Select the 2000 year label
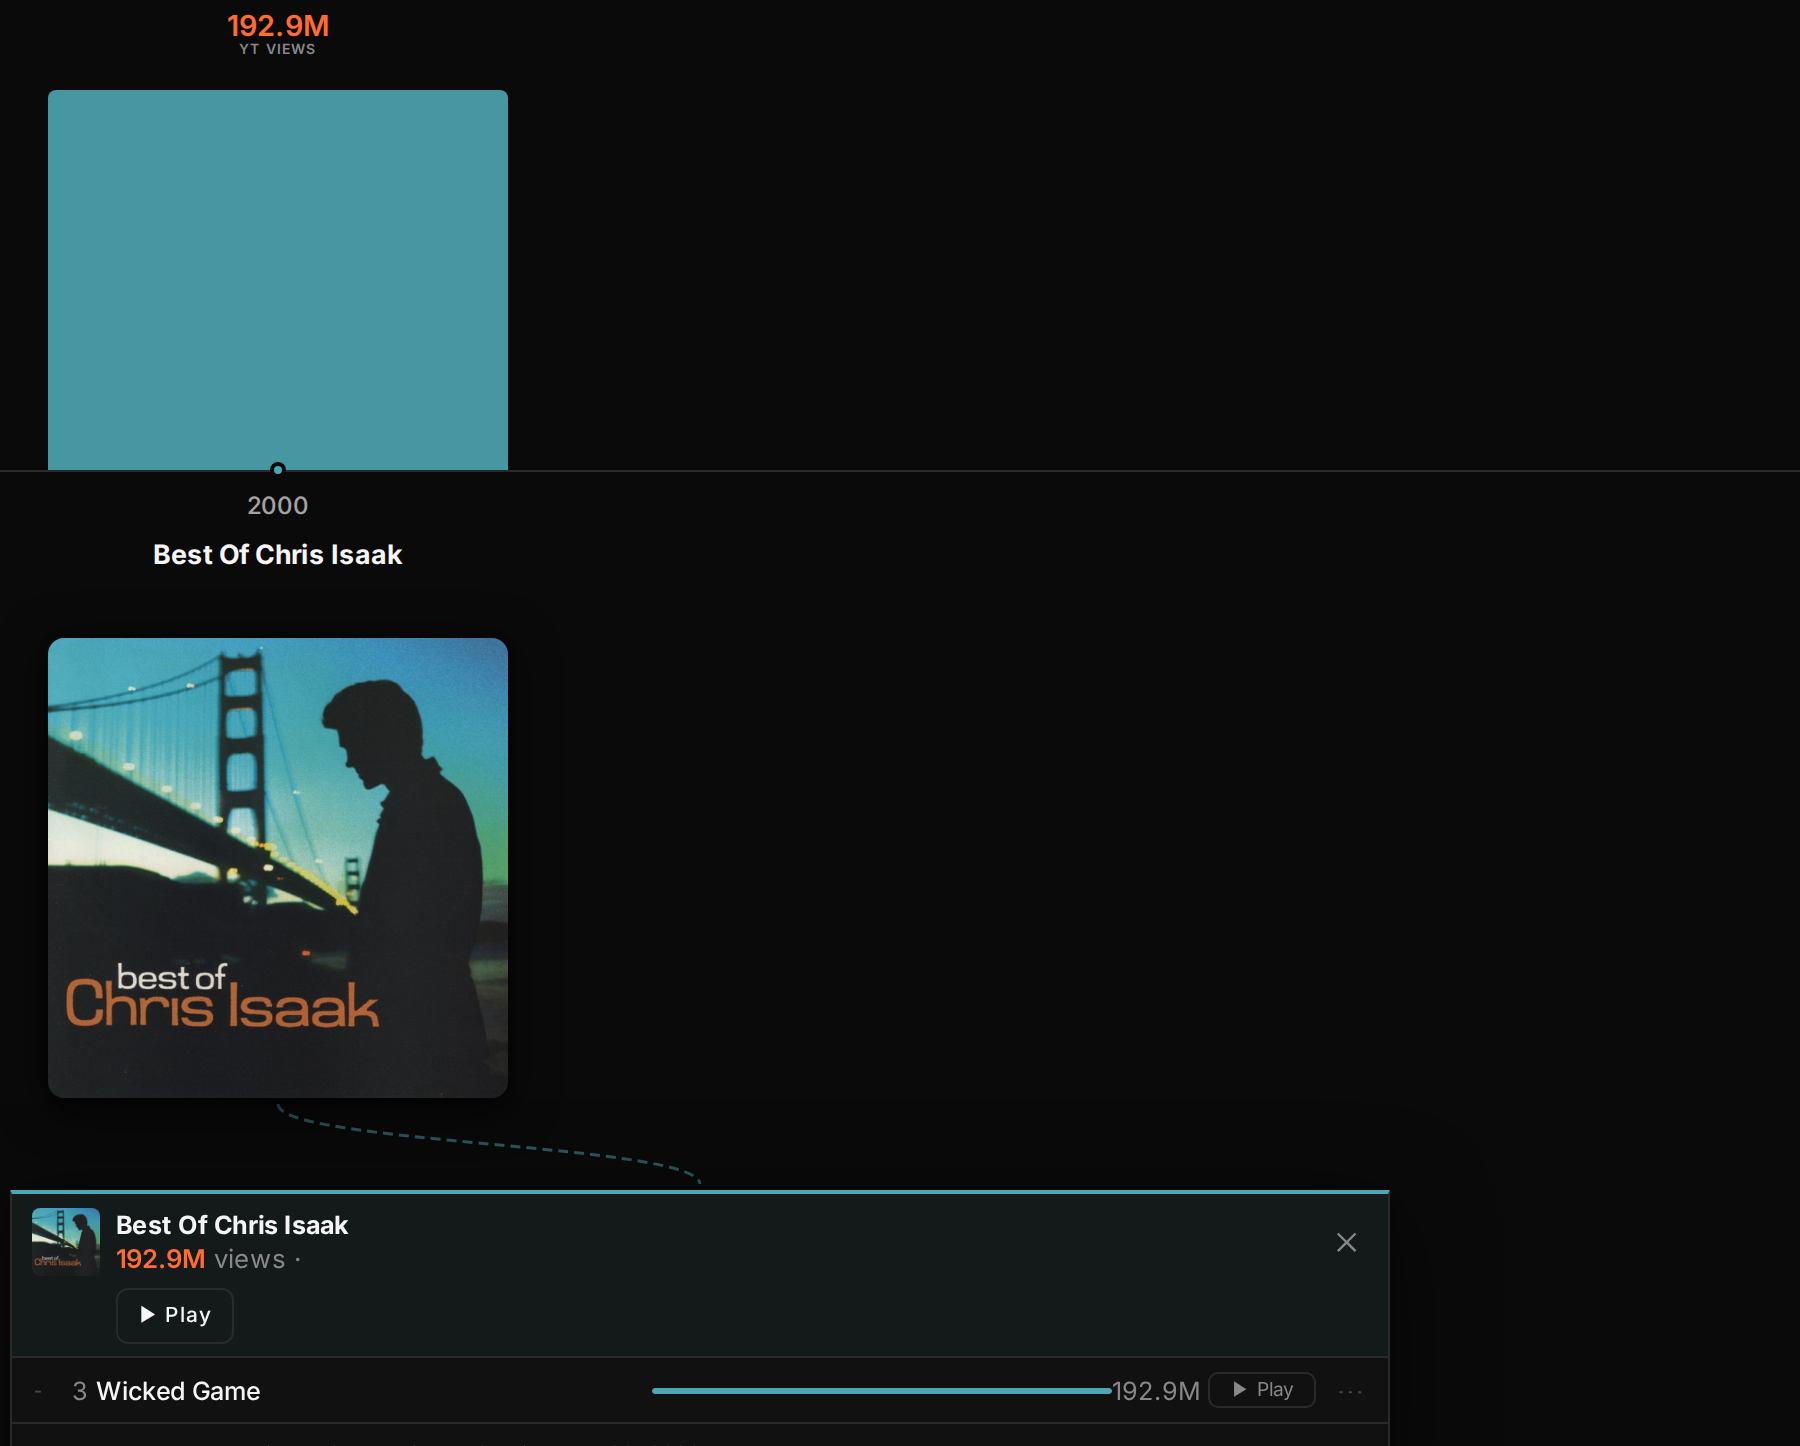 [x=278, y=505]
